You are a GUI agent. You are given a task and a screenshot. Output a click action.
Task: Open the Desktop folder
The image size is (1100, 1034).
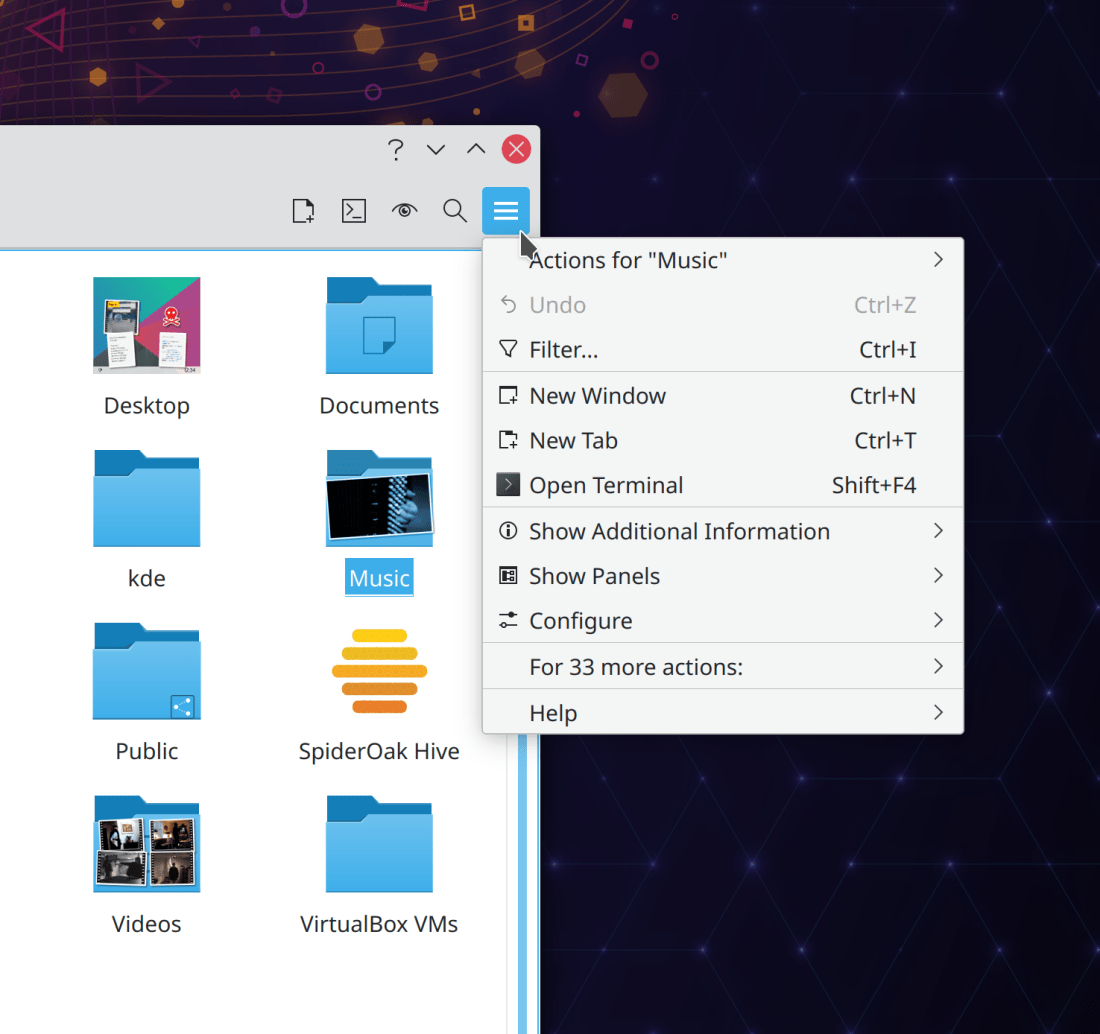(147, 326)
